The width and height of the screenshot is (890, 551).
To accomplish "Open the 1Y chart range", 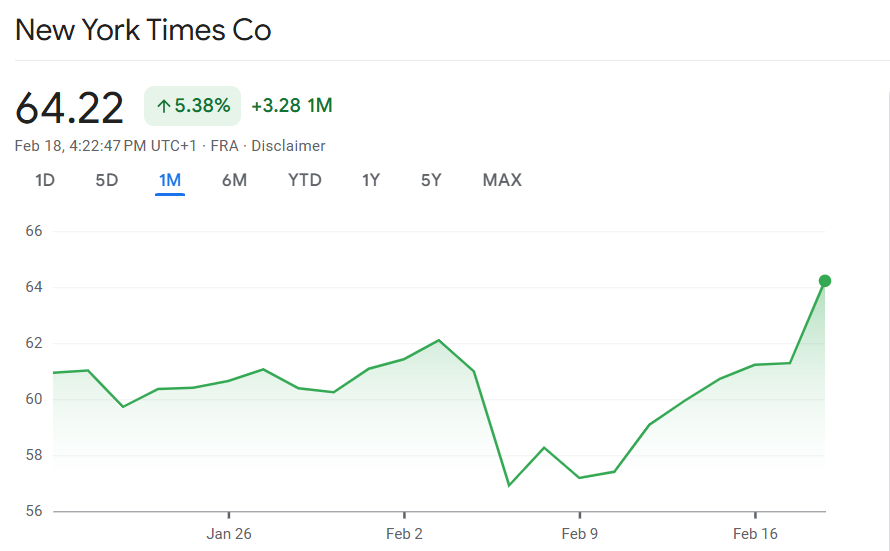I will [371, 180].
